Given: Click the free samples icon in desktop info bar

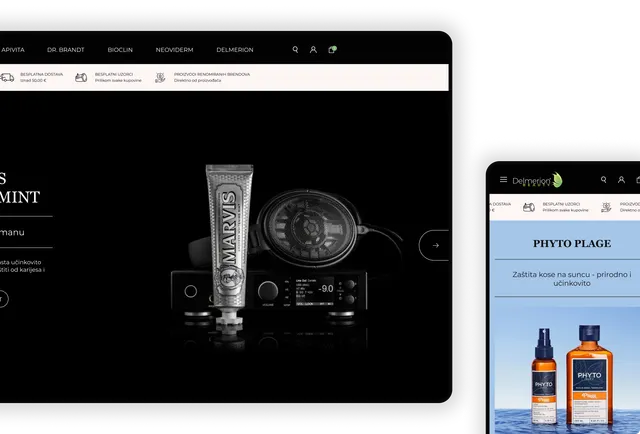Looking at the screenshot, I should 81,77.
